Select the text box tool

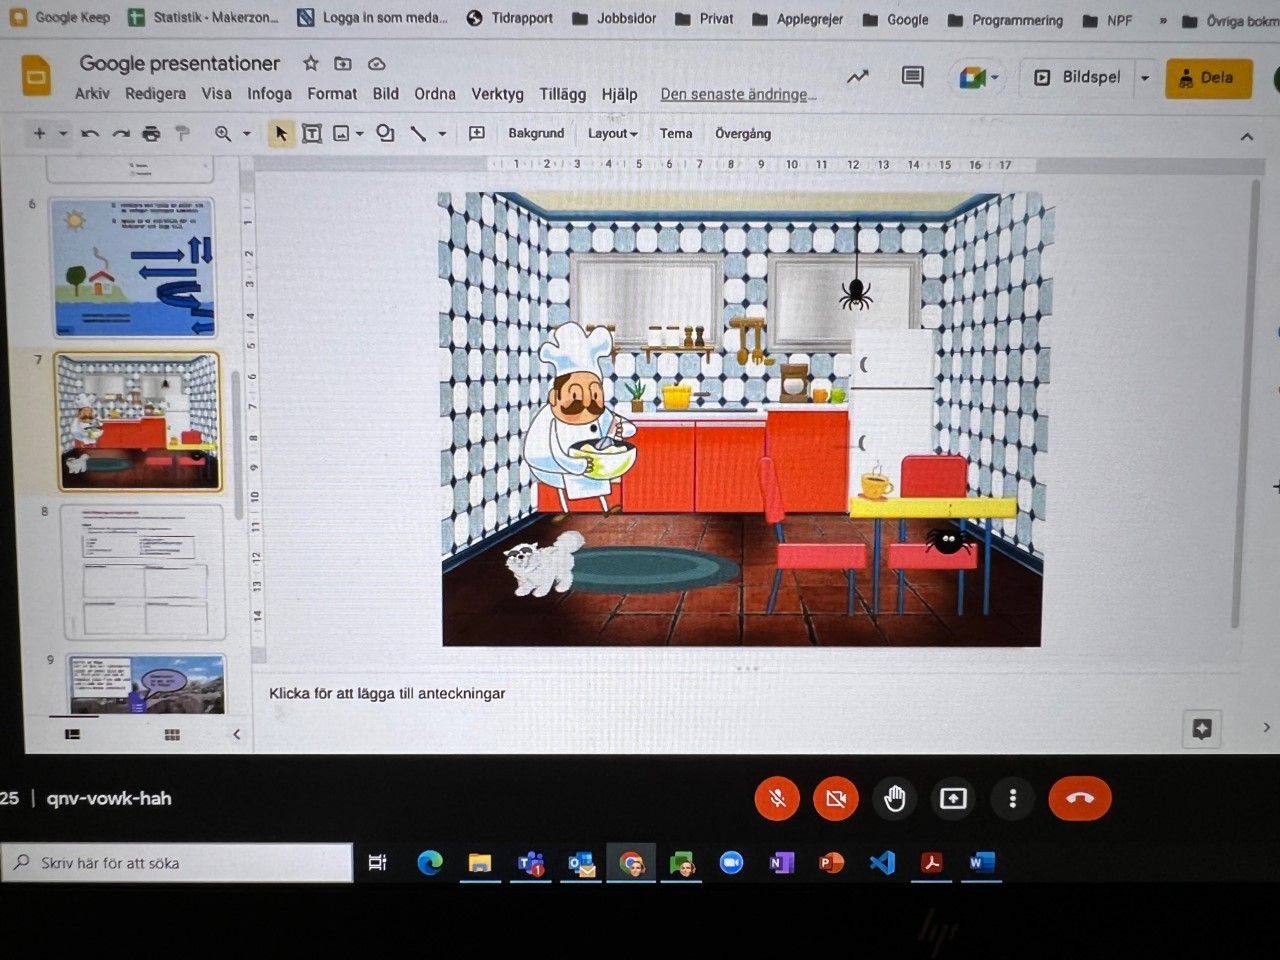pyautogui.click(x=312, y=133)
